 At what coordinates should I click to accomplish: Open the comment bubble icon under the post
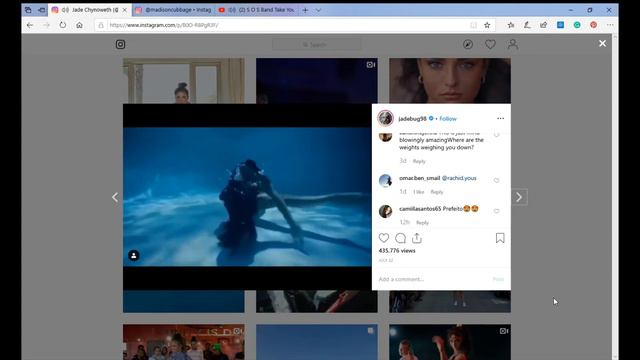pos(400,238)
